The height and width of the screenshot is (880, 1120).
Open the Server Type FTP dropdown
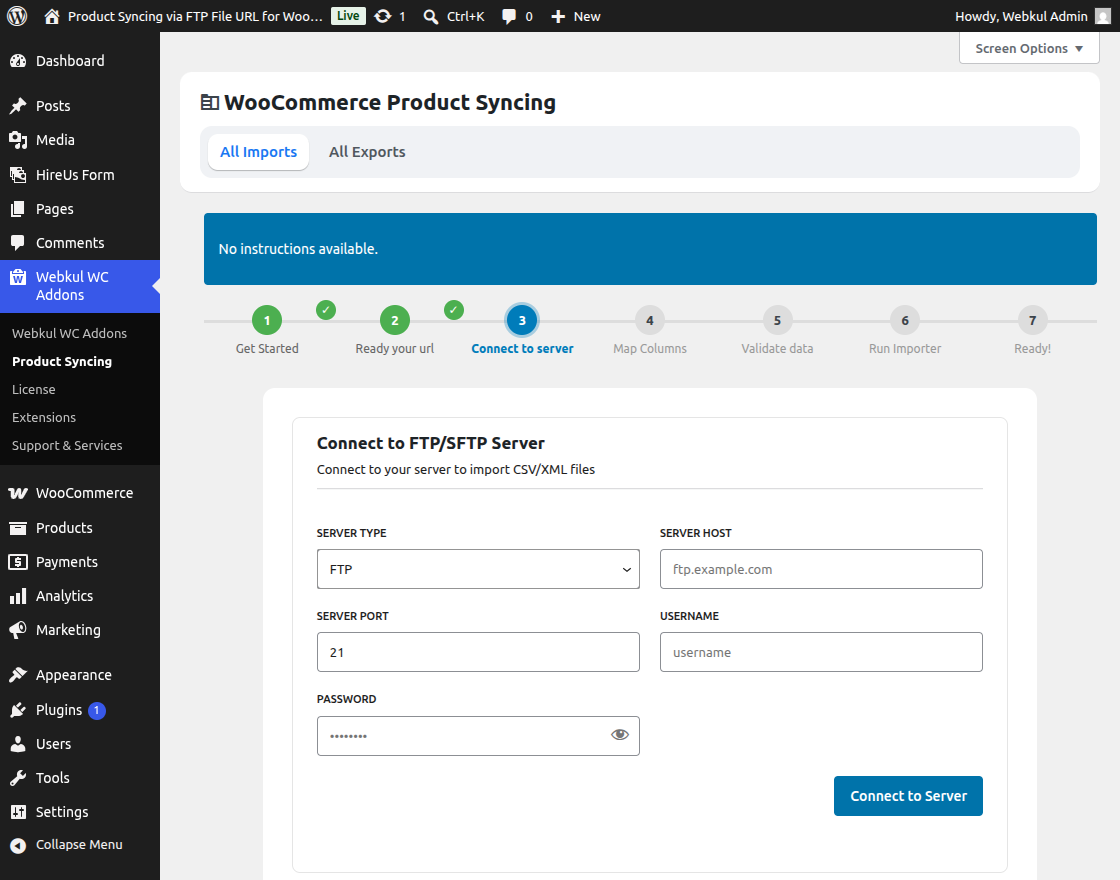tap(478, 569)
